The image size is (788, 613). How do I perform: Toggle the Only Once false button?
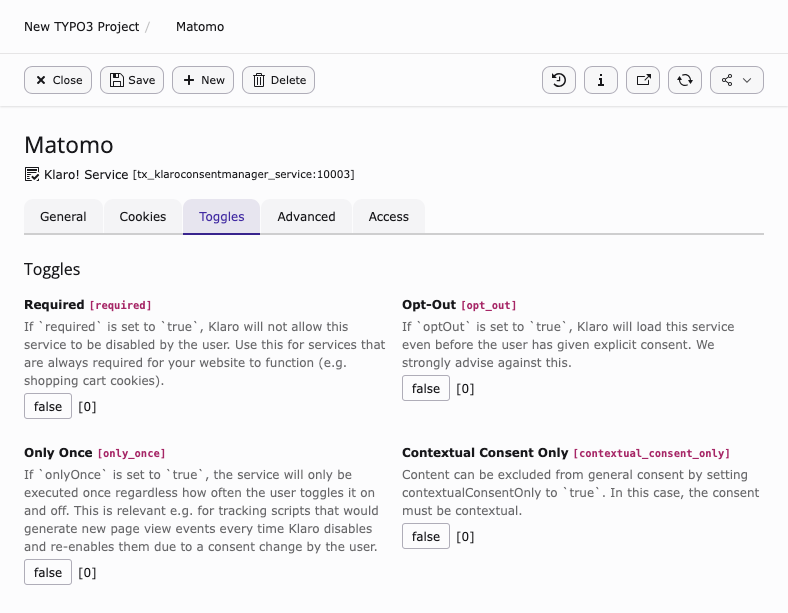click(x=48, y=572)
